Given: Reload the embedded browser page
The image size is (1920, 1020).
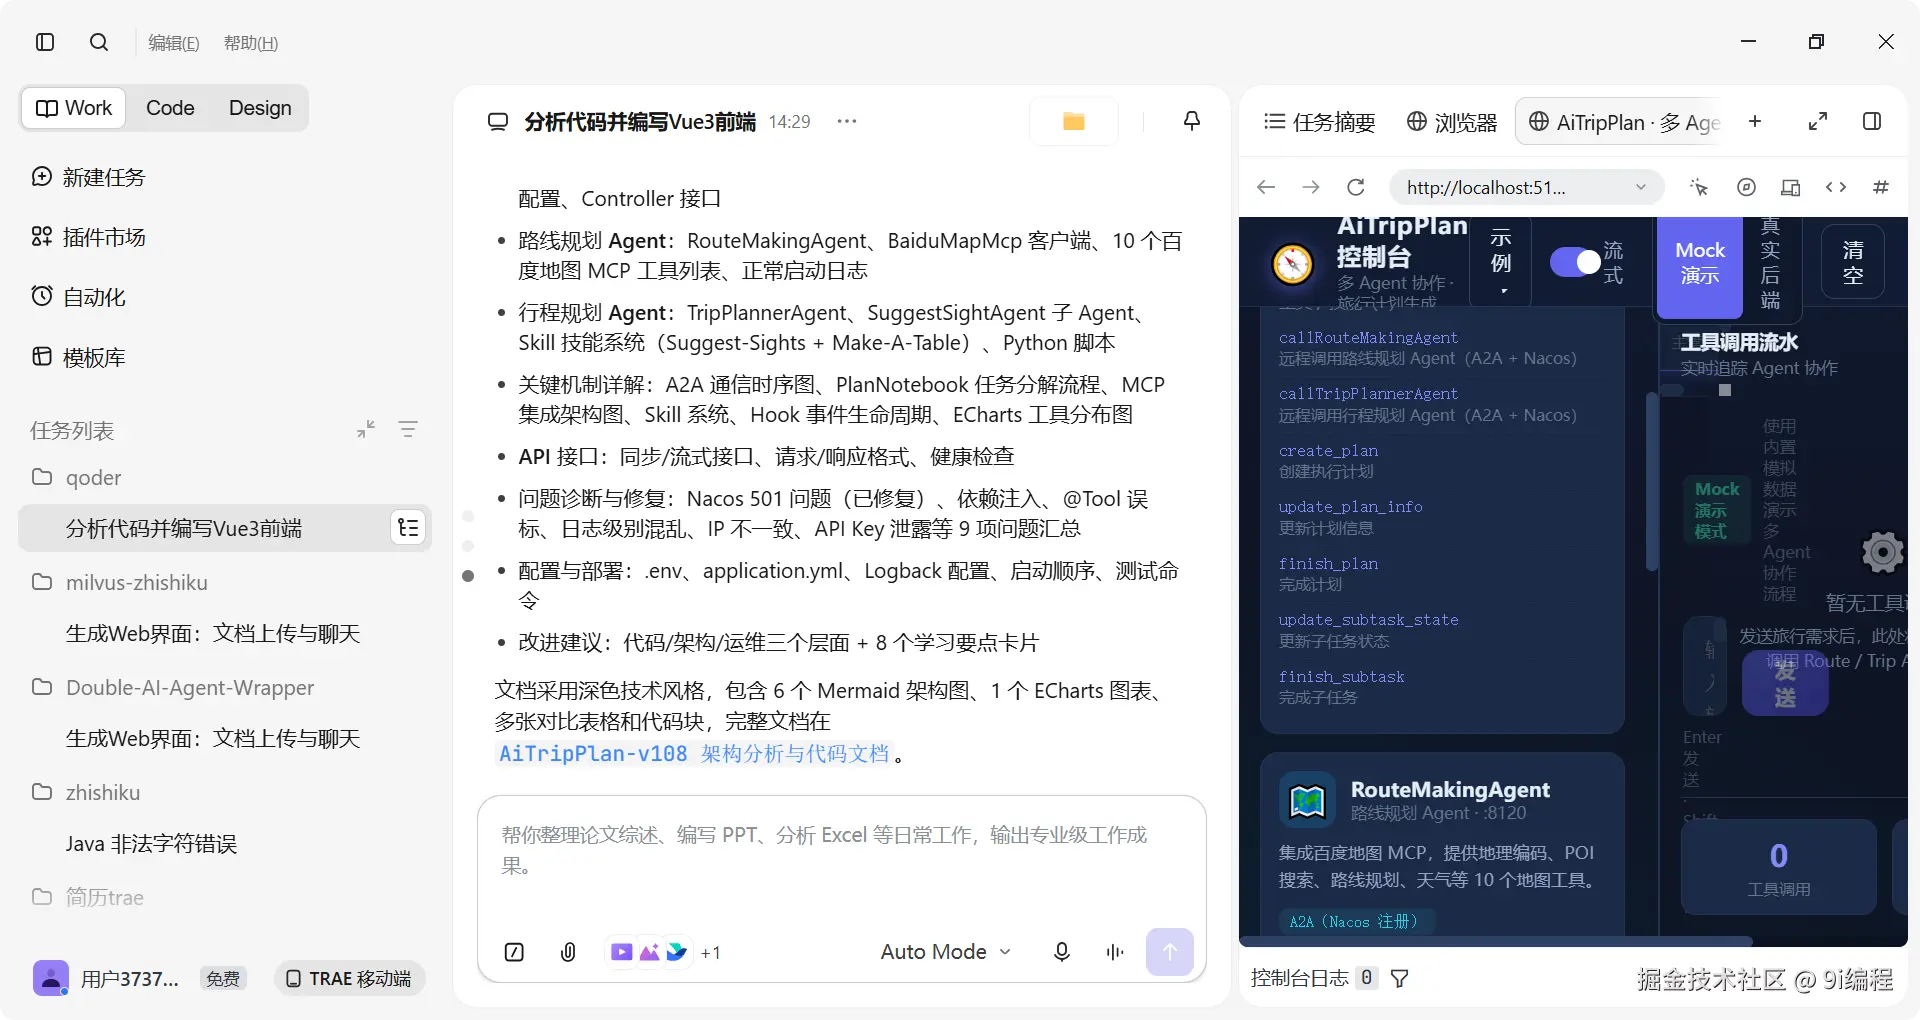Looking at the screenshot, I should [x=1356, y=187].
